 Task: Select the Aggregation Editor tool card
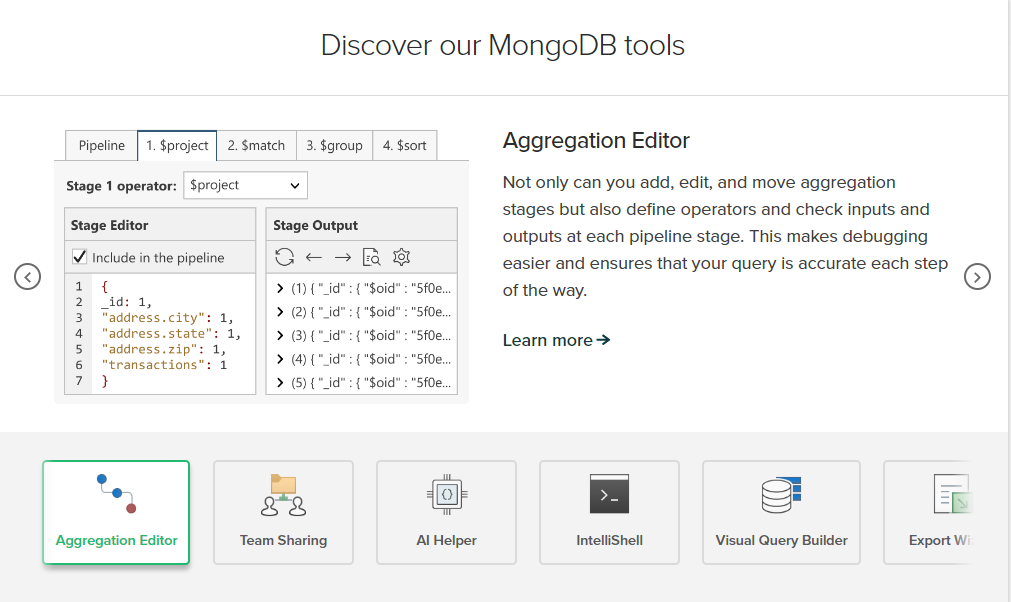pos(116,512)
